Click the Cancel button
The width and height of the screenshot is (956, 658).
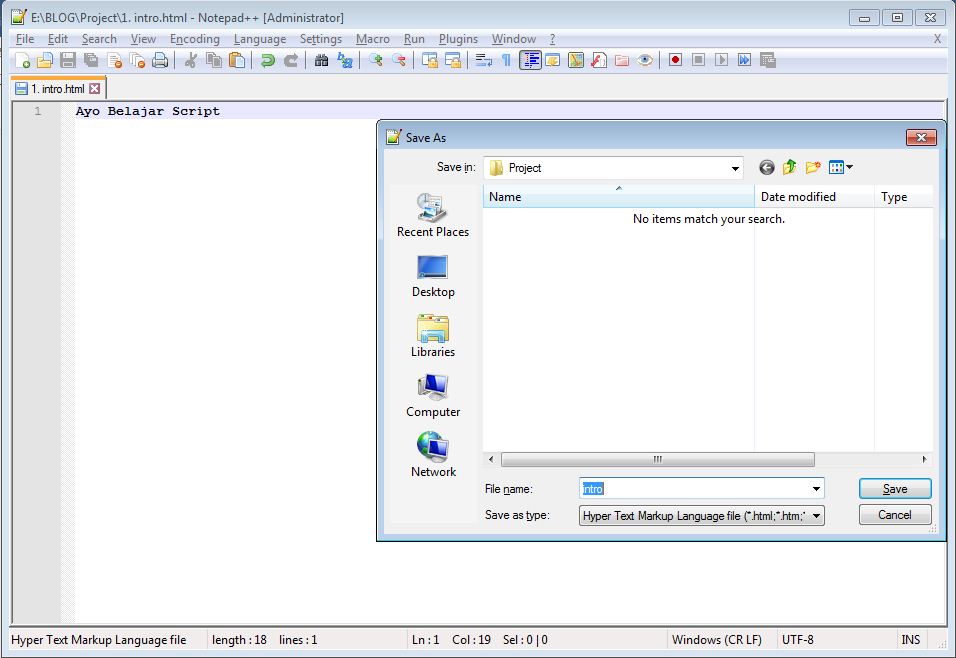point(895,515)
